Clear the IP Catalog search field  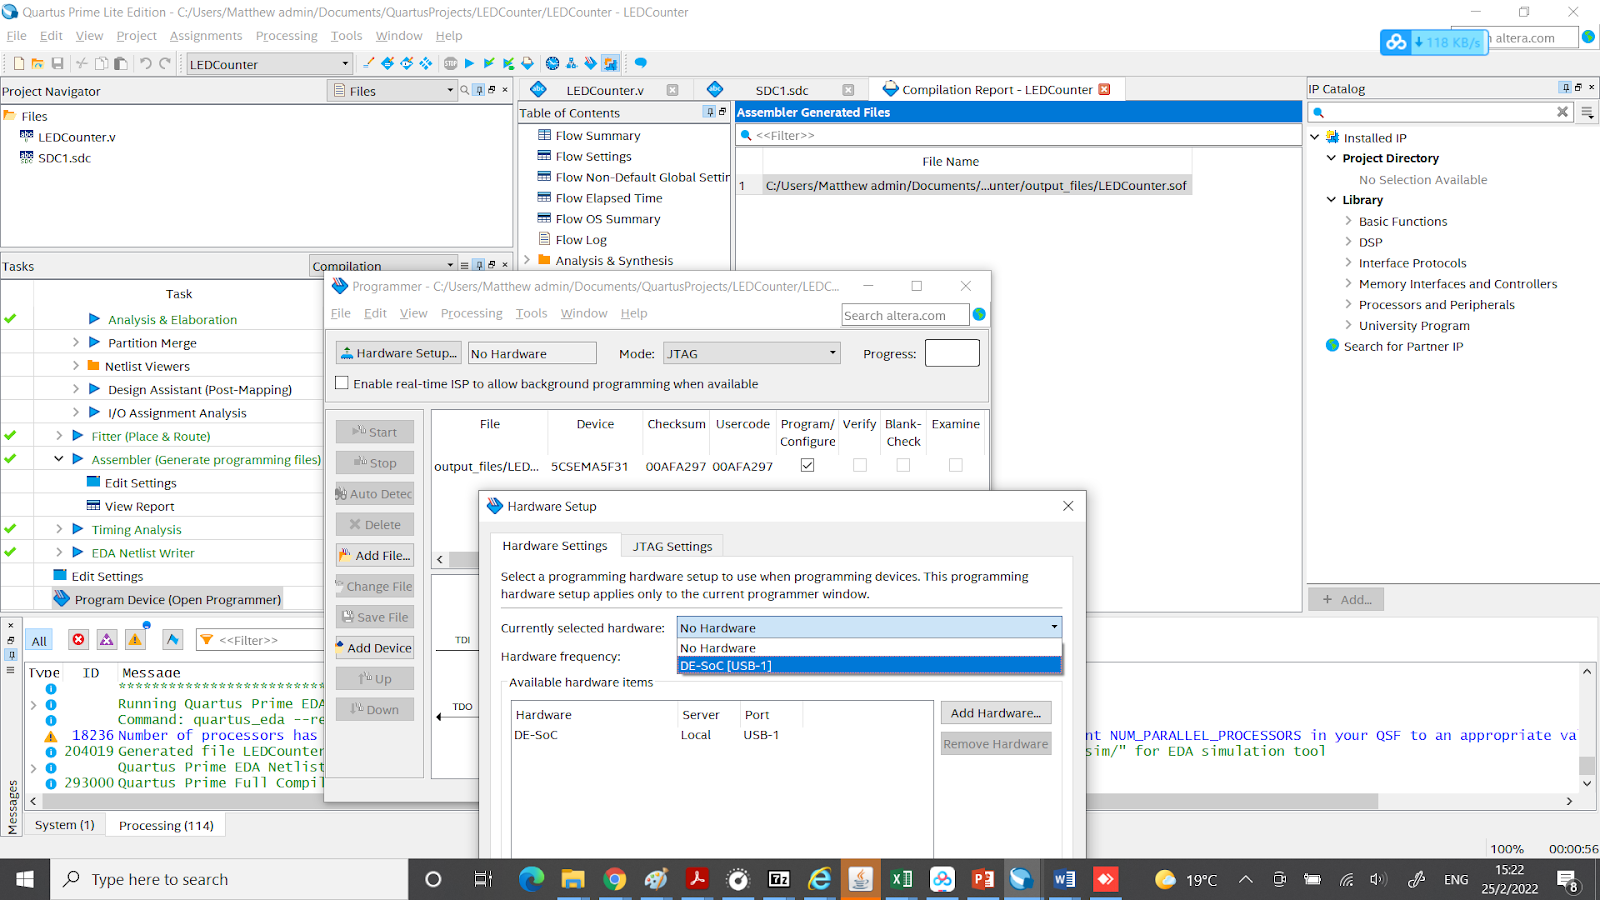[1562, 112]
